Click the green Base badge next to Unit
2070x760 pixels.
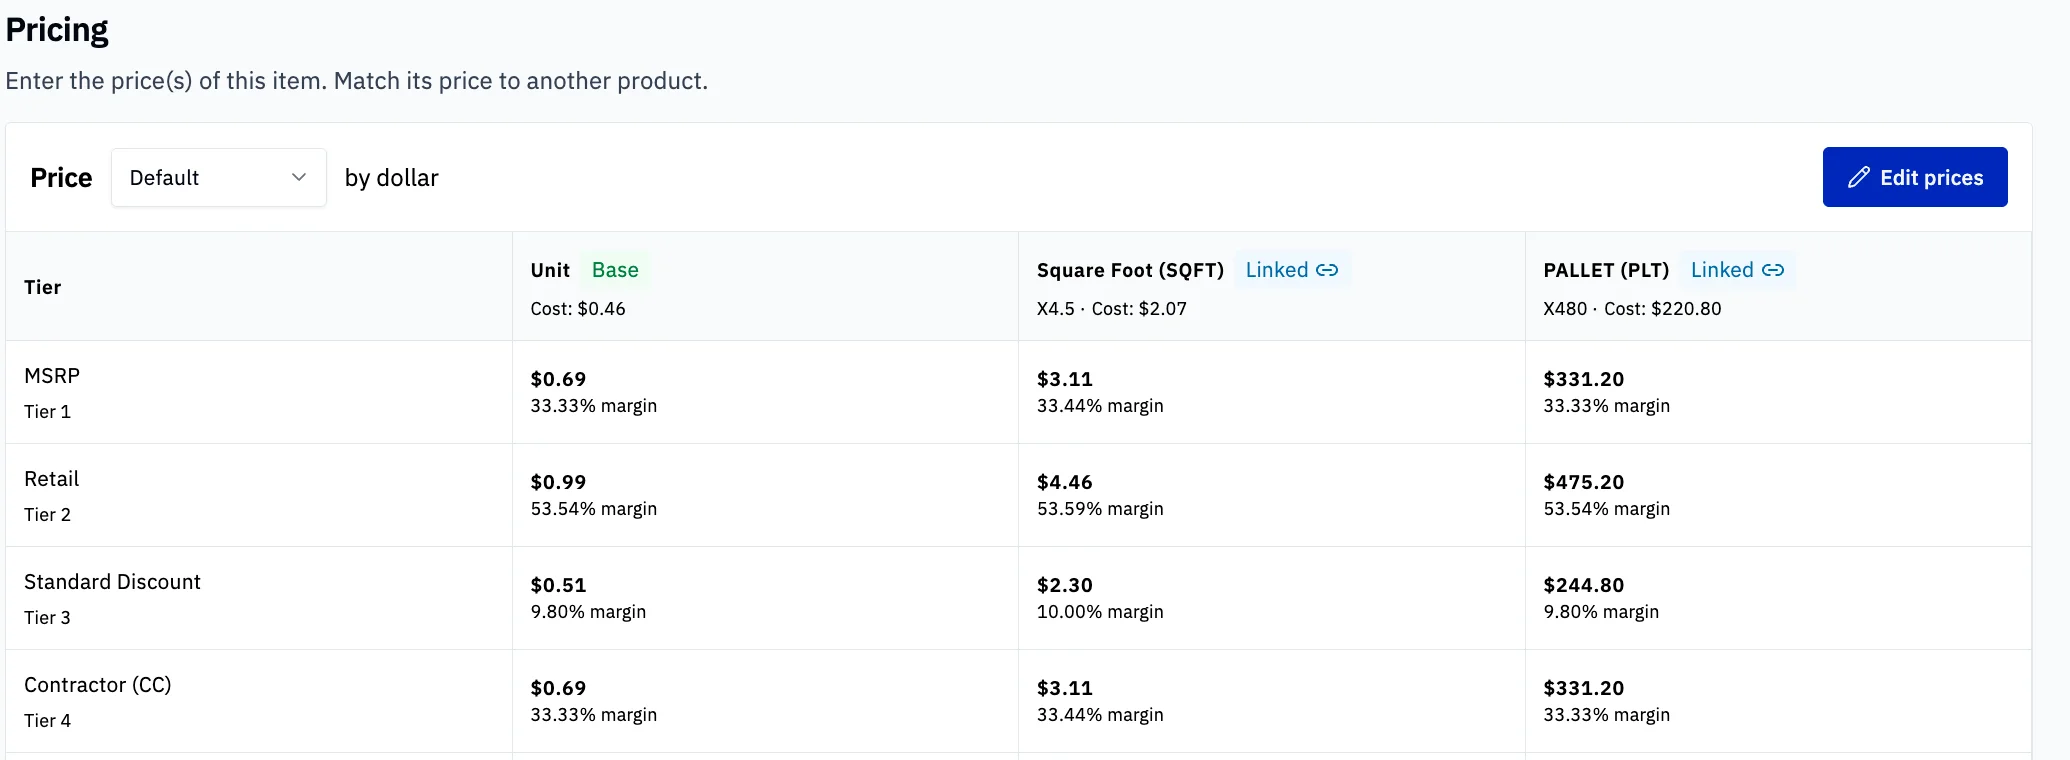615,270
